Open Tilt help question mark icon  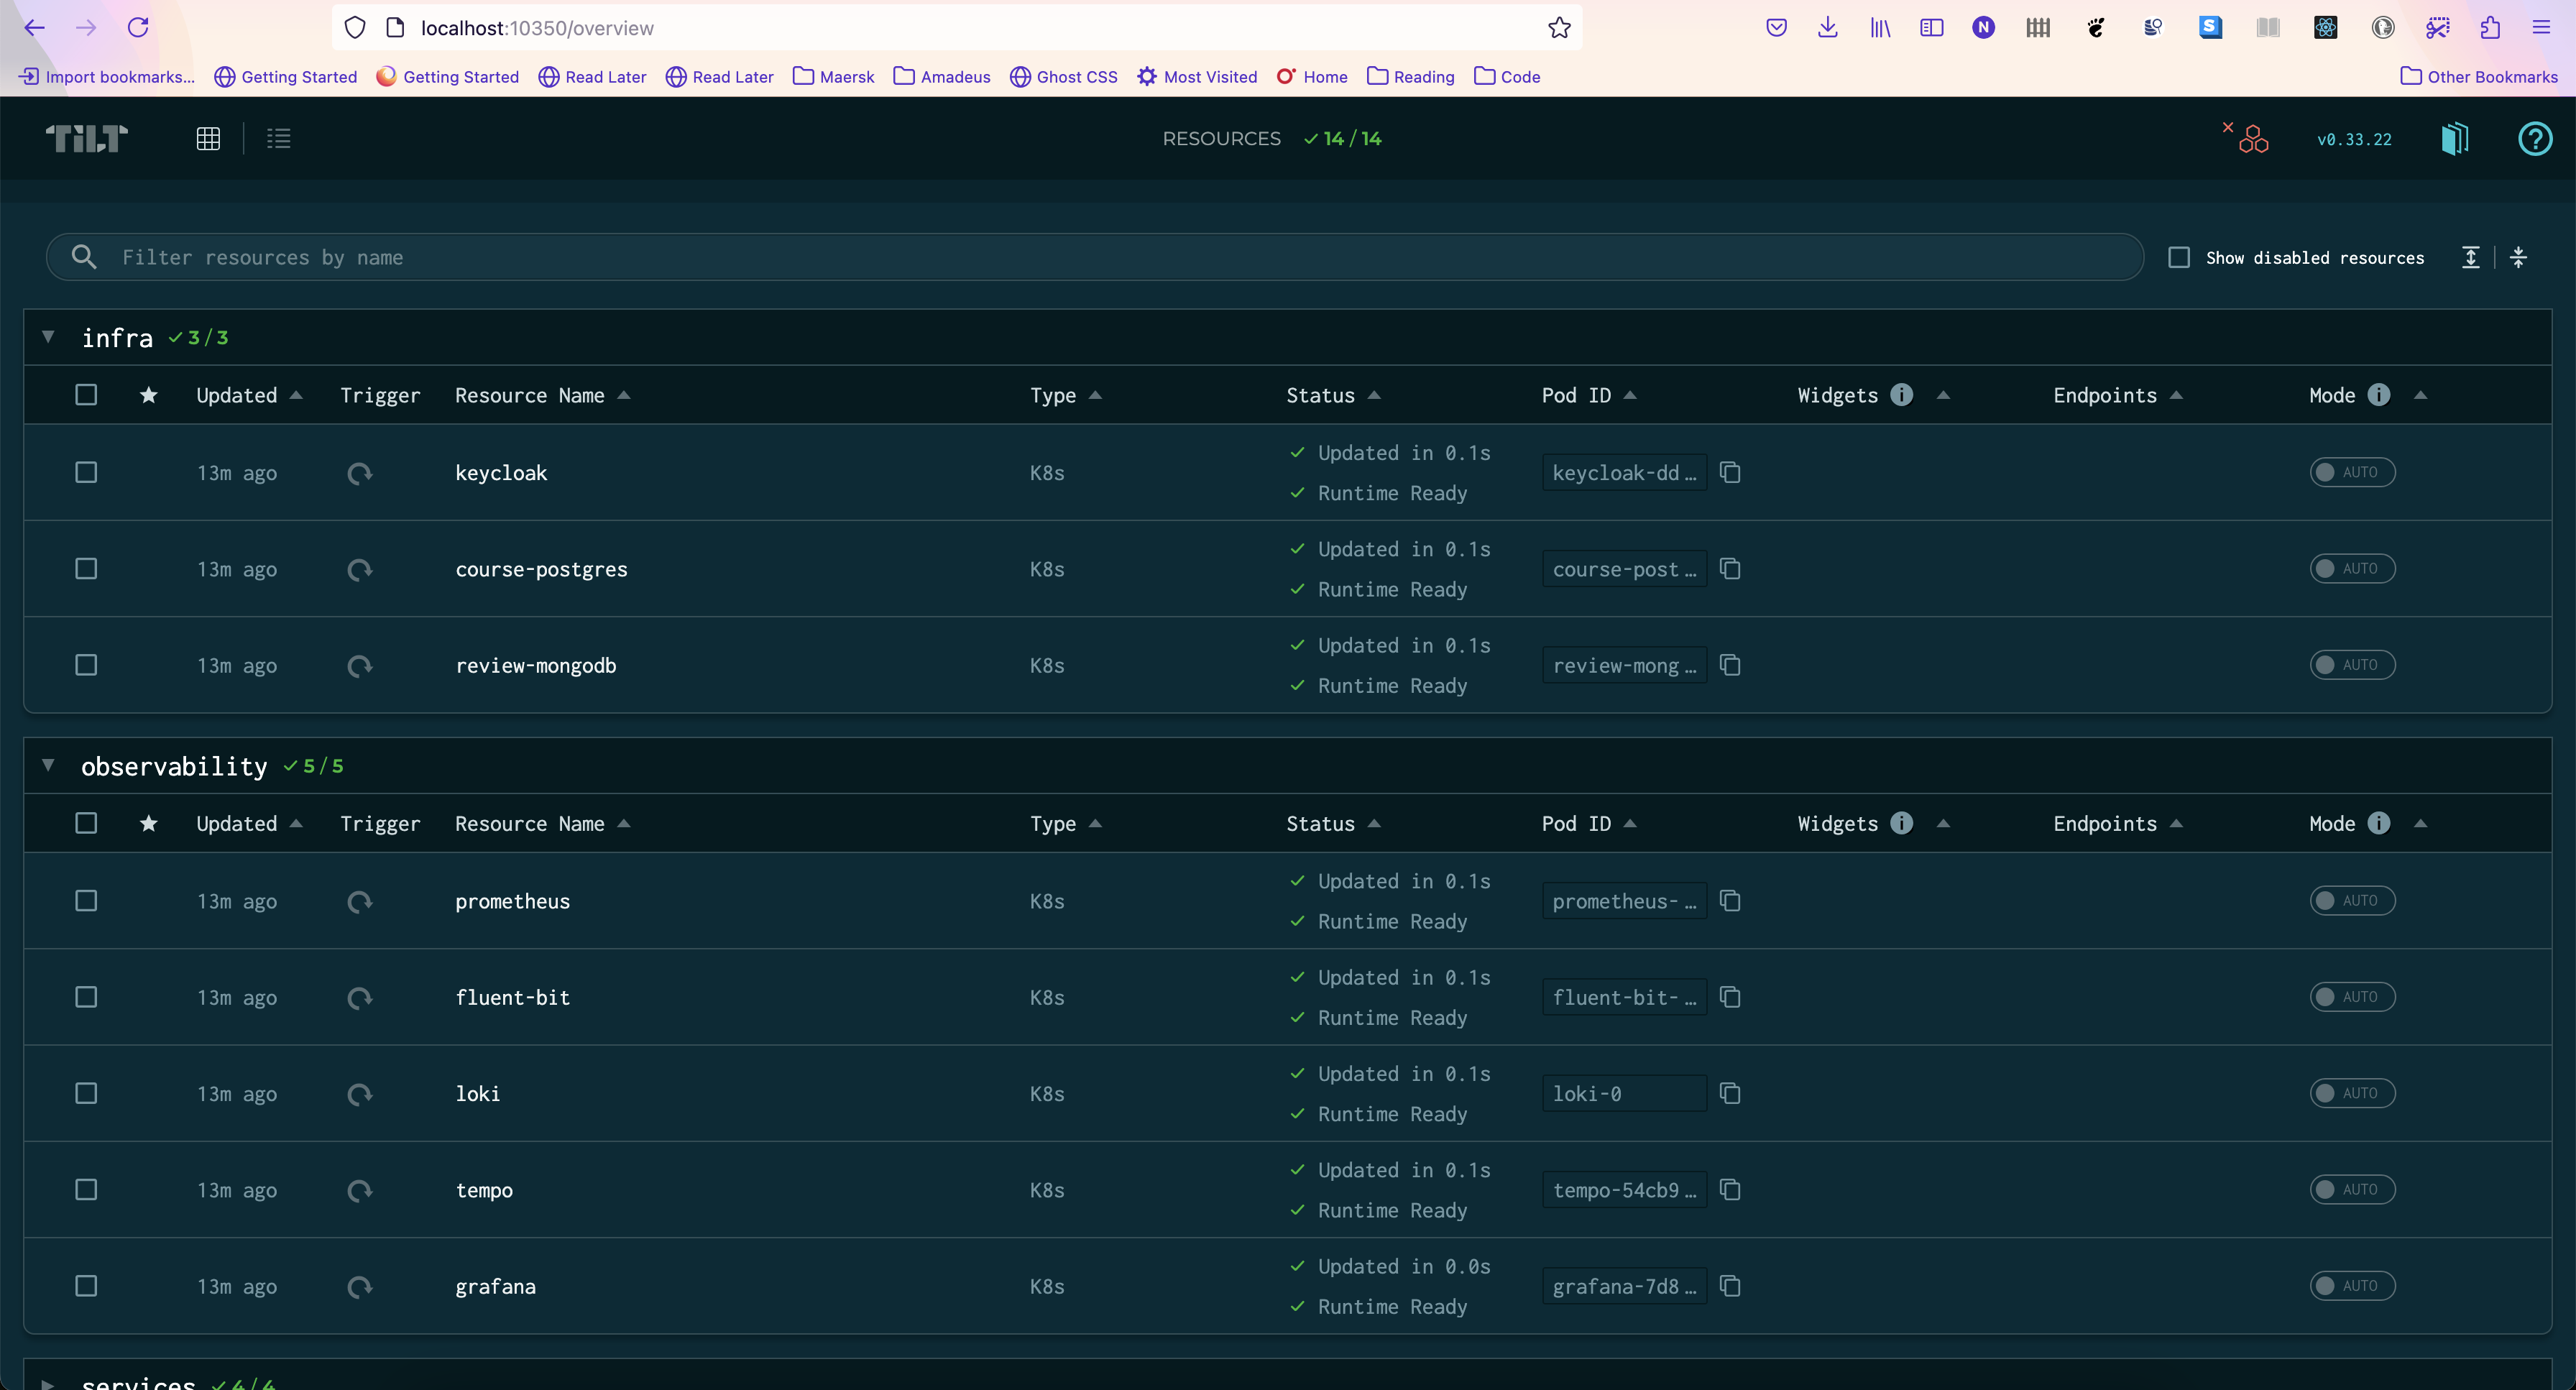point(2534,138)
